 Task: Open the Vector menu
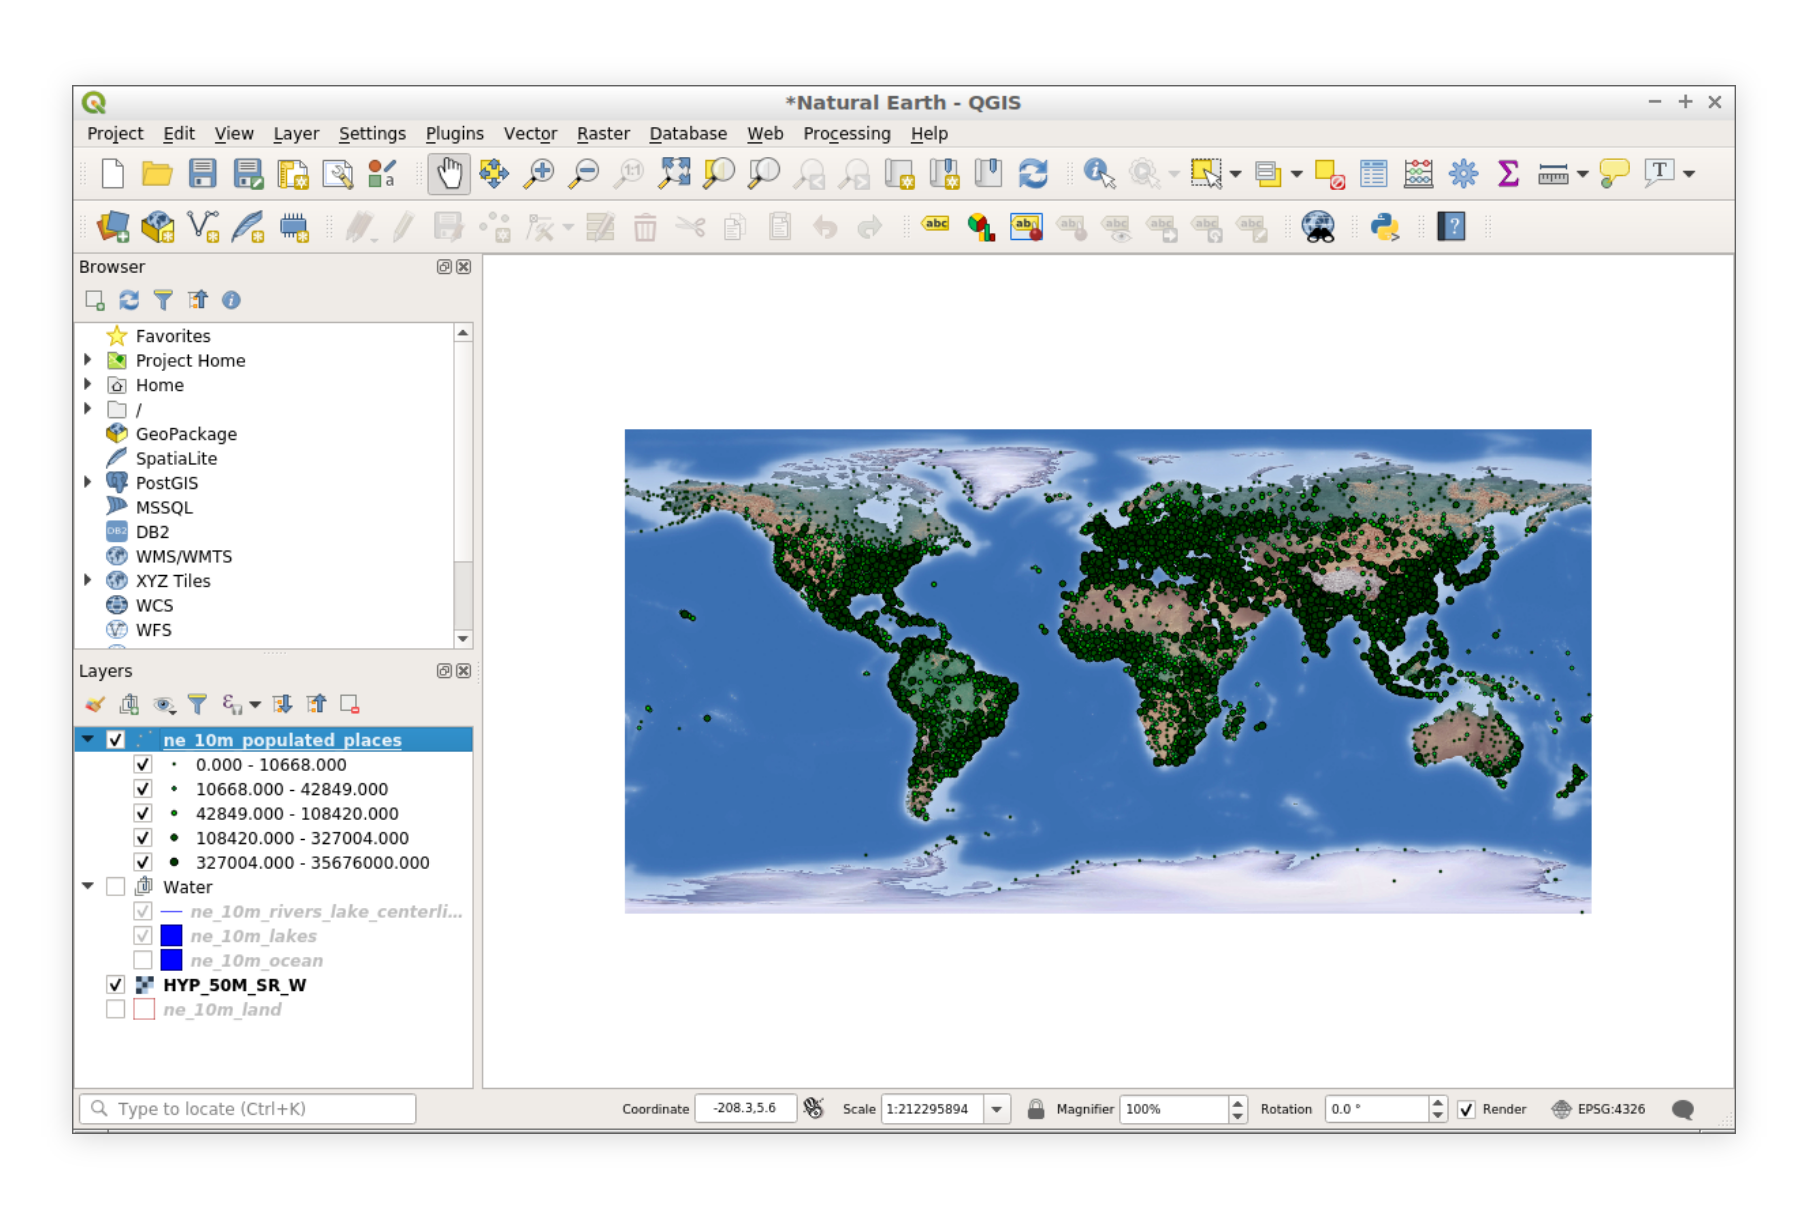pyautogui.click(x=530, y=133)
